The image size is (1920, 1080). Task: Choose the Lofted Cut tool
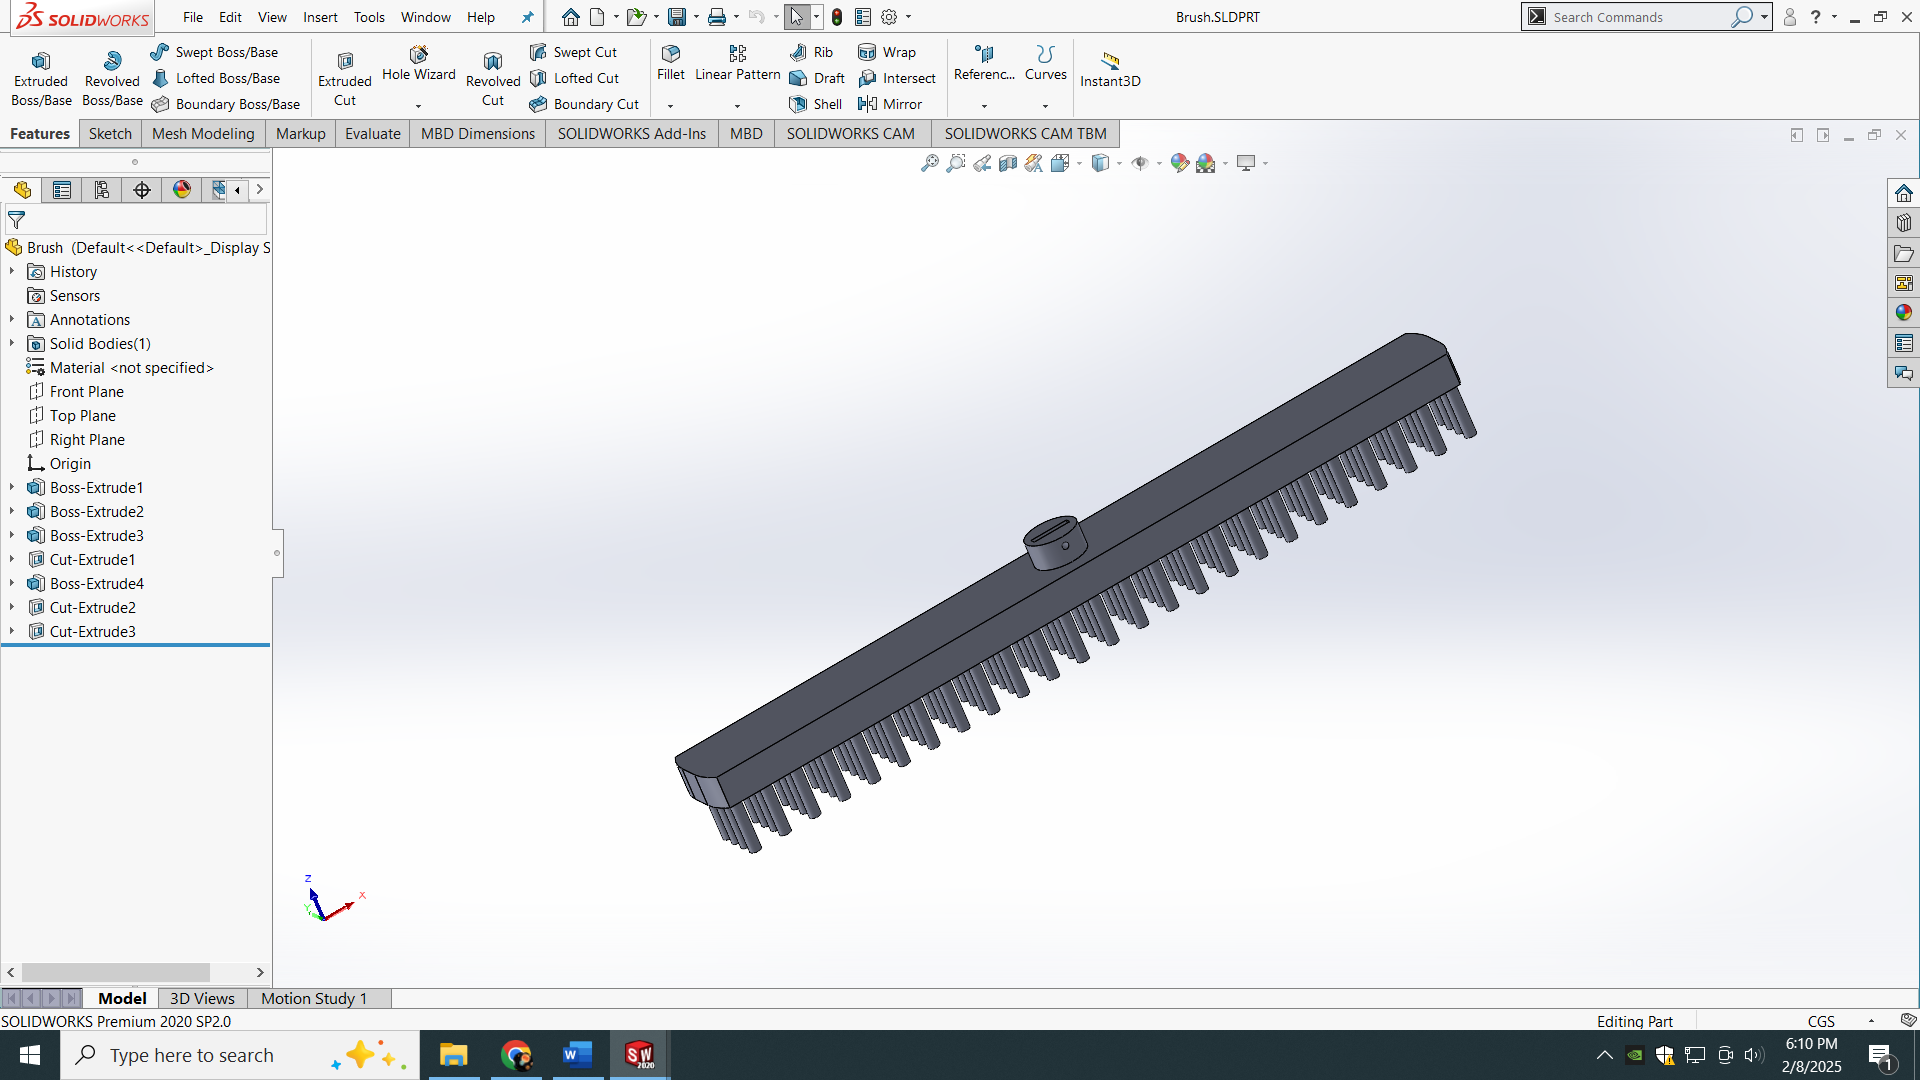click(x=575, y=78)
